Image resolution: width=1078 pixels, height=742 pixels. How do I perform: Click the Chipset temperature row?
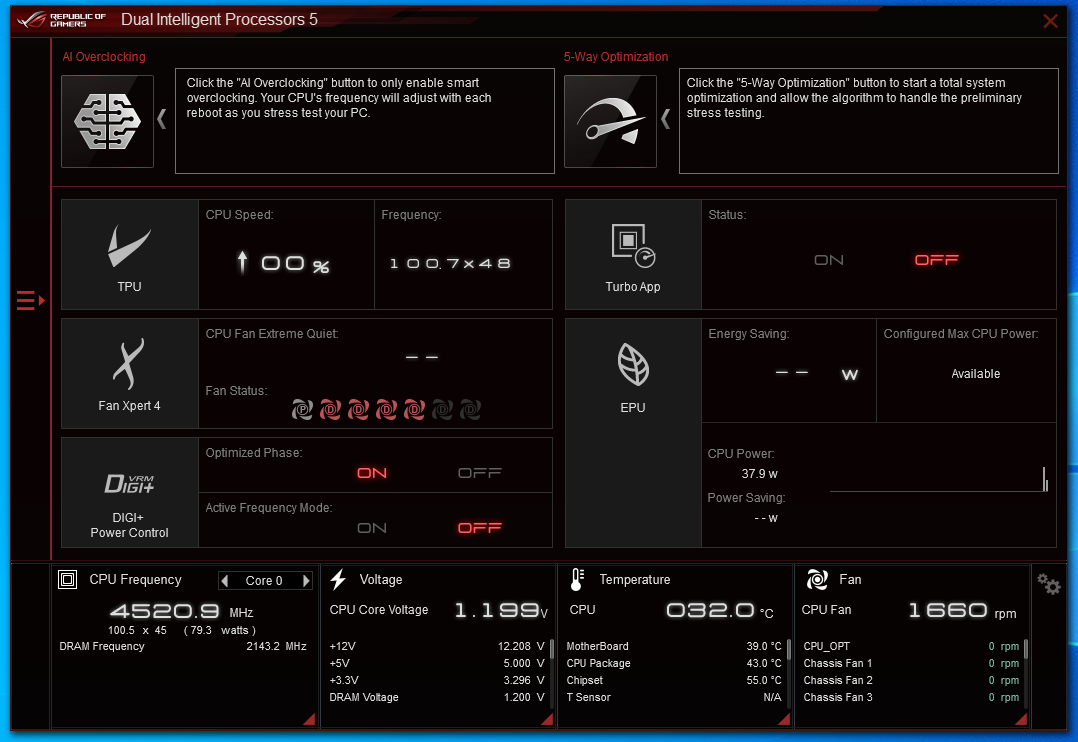pyautogui.click(x=674, y=680)
